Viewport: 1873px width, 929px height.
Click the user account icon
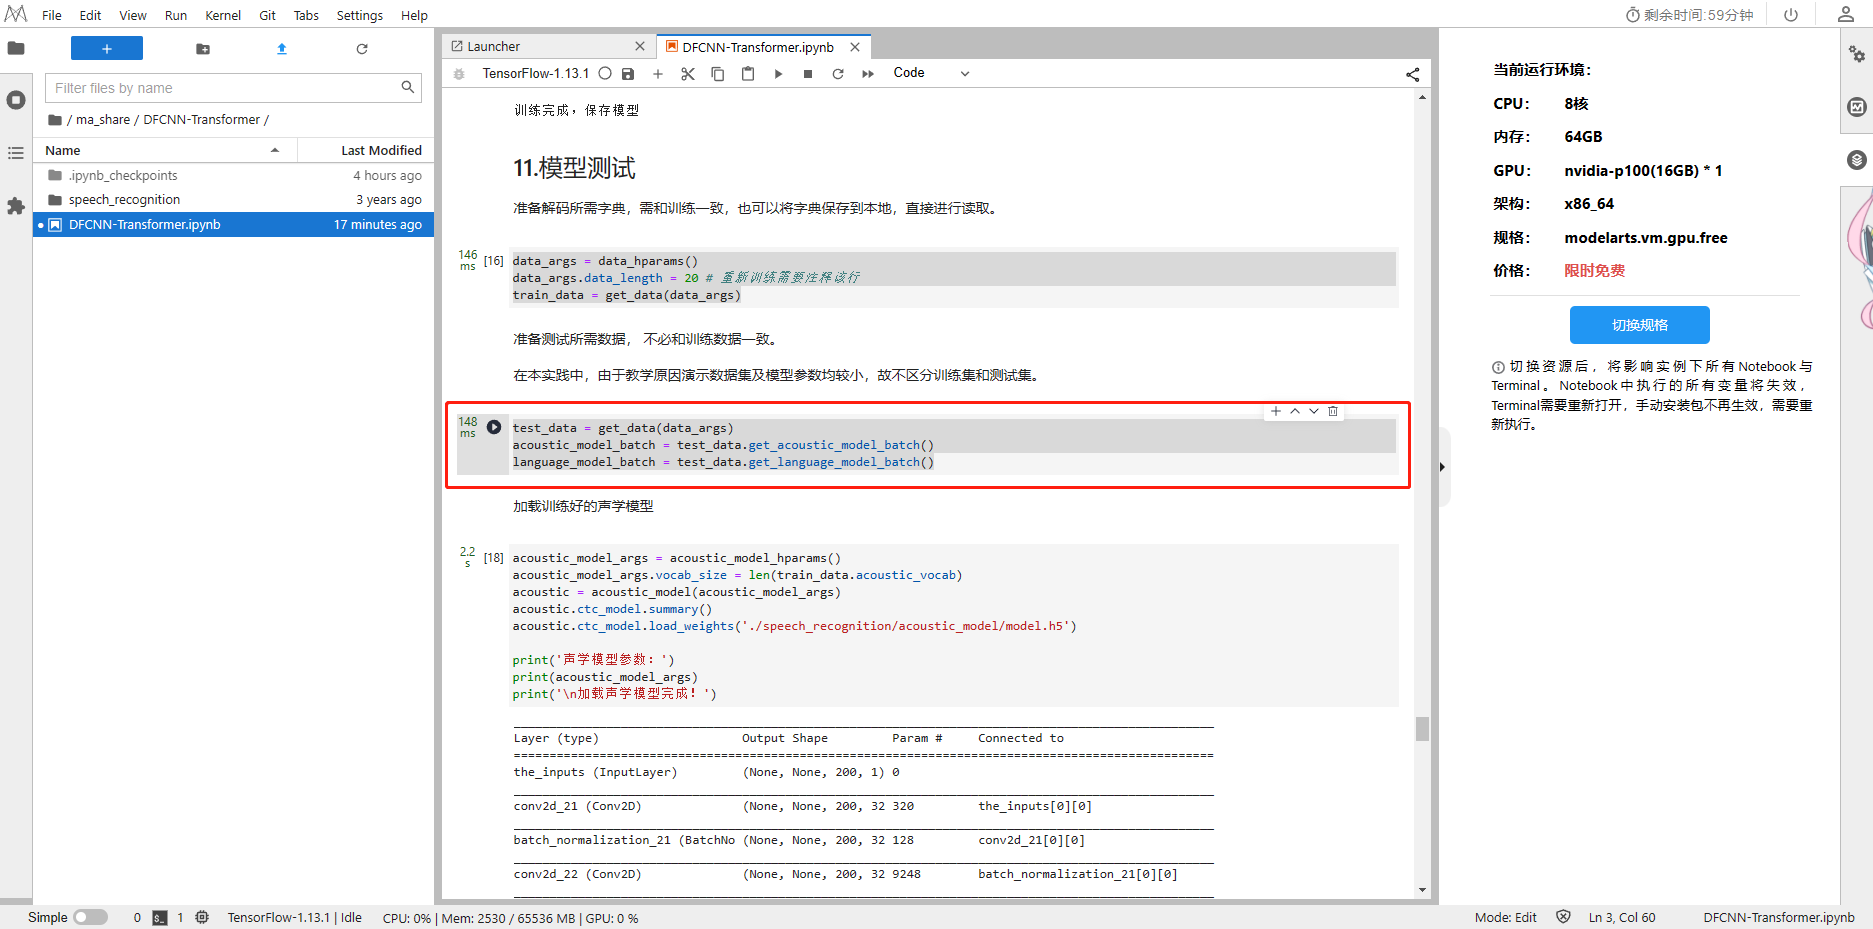pos(1846,14)
